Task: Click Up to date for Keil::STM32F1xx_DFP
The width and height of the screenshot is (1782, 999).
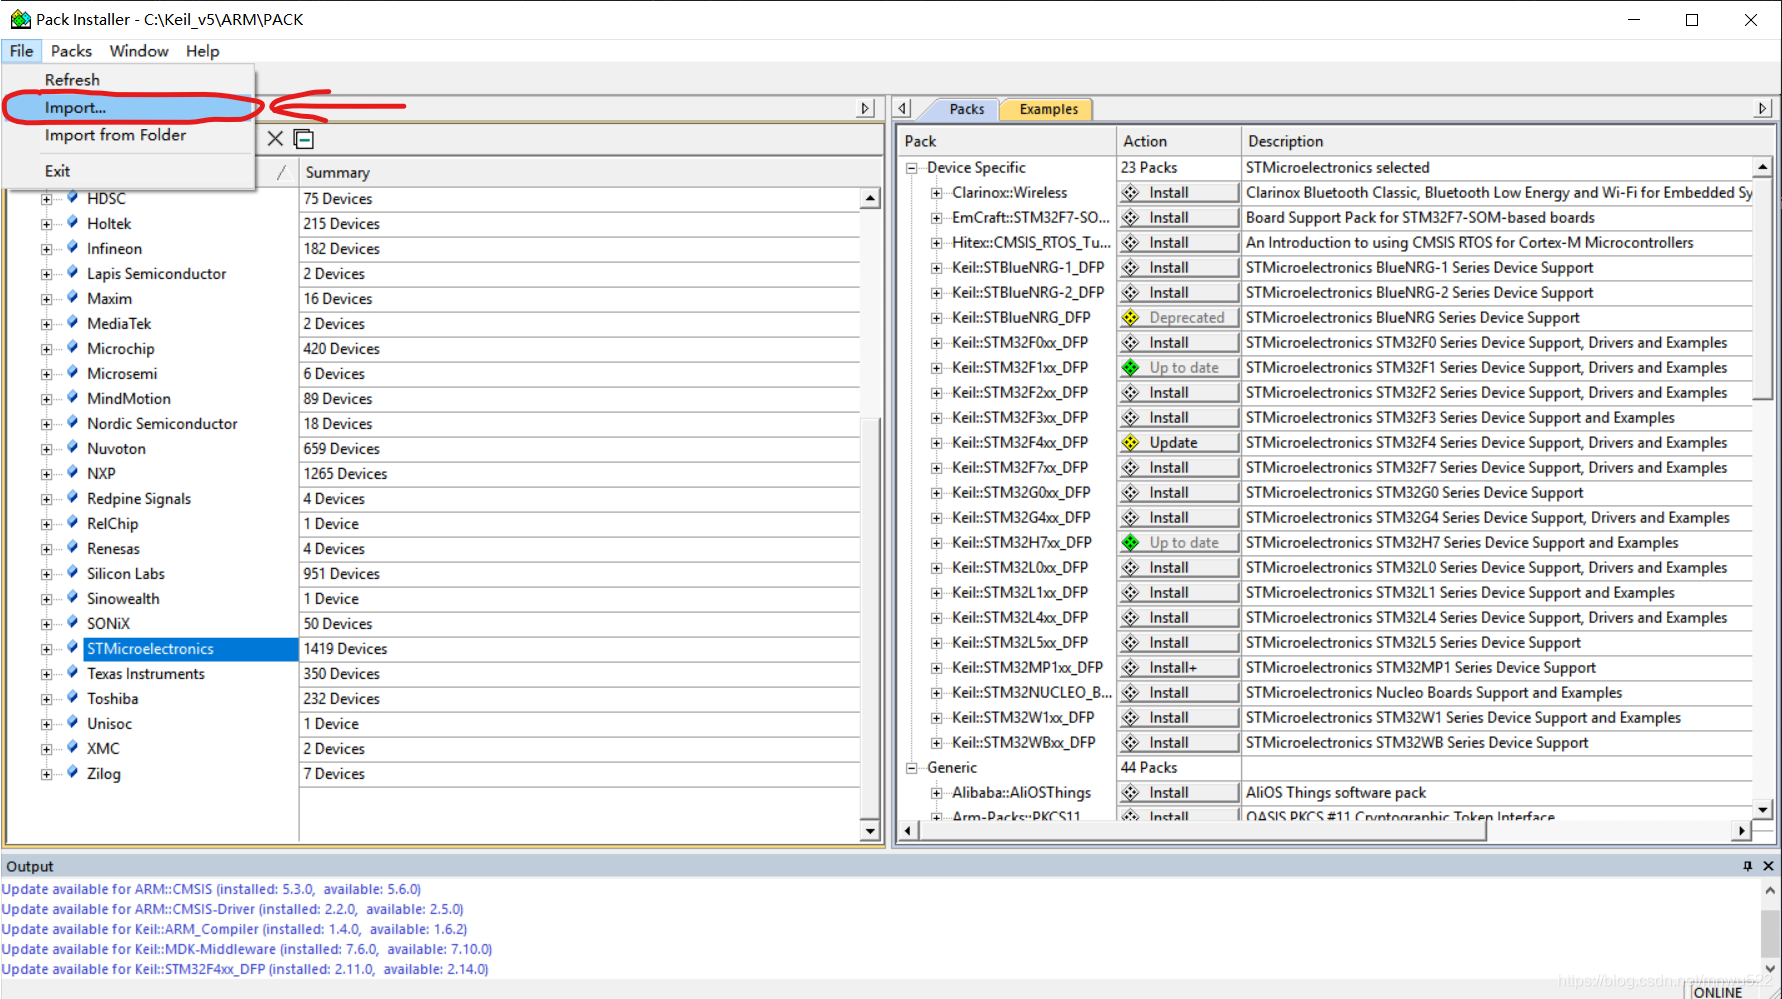Action: (x=1178, y=368)
